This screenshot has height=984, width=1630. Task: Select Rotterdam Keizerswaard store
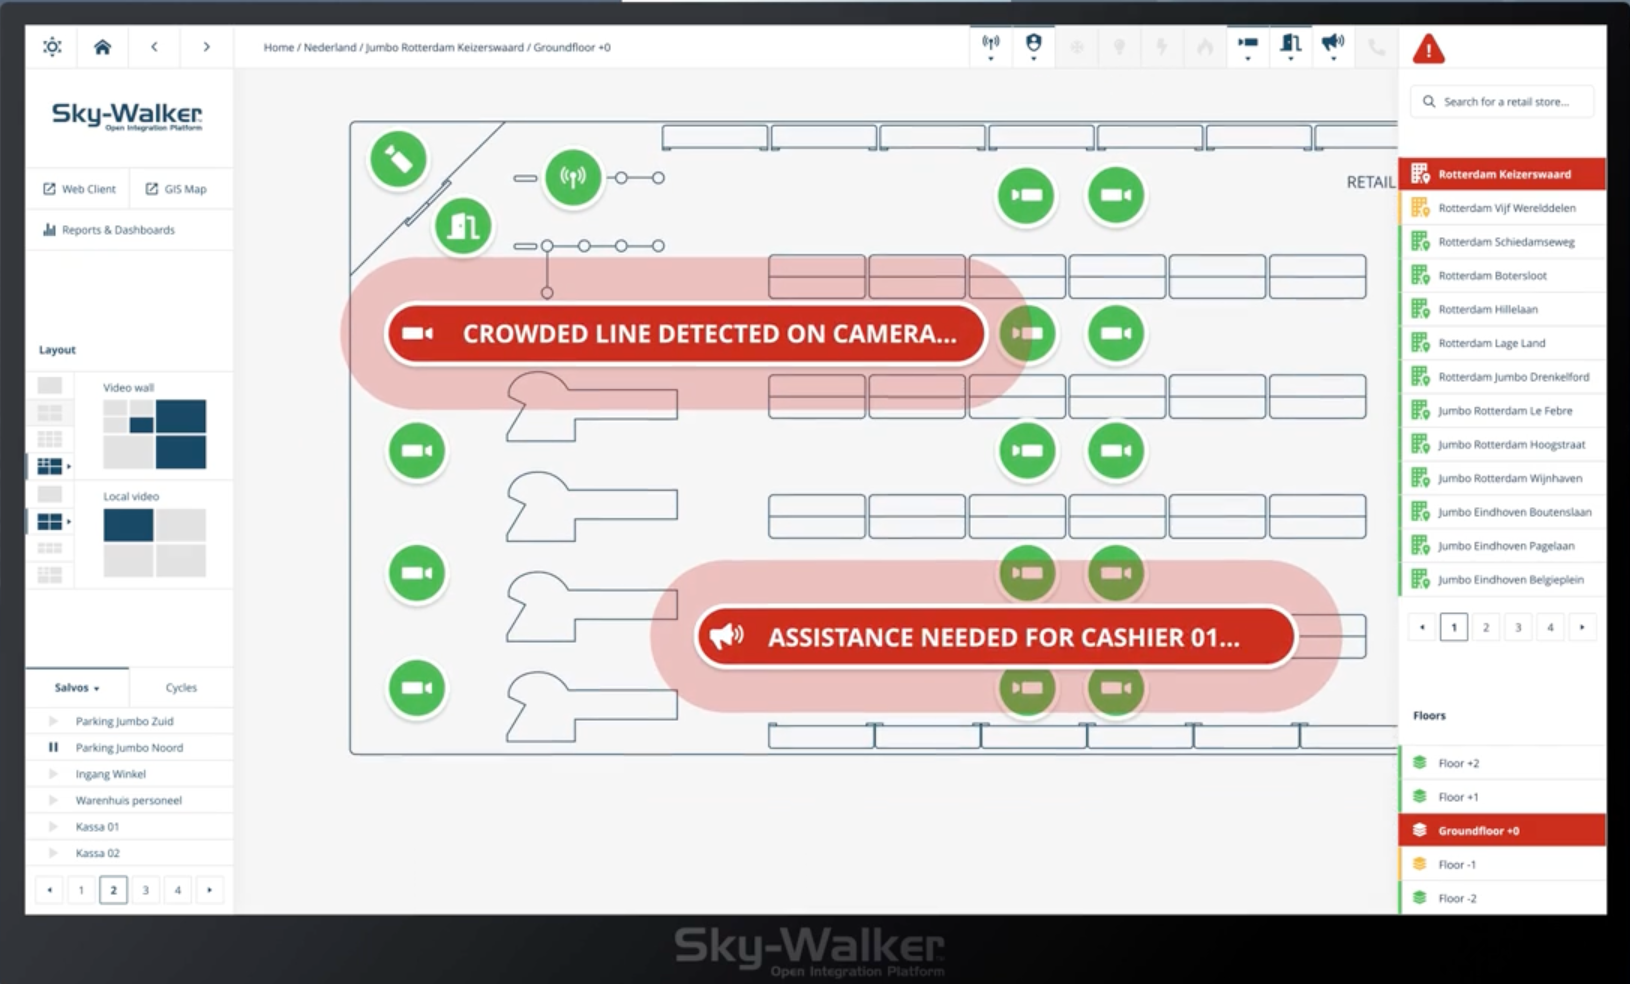click(1503, 174)
